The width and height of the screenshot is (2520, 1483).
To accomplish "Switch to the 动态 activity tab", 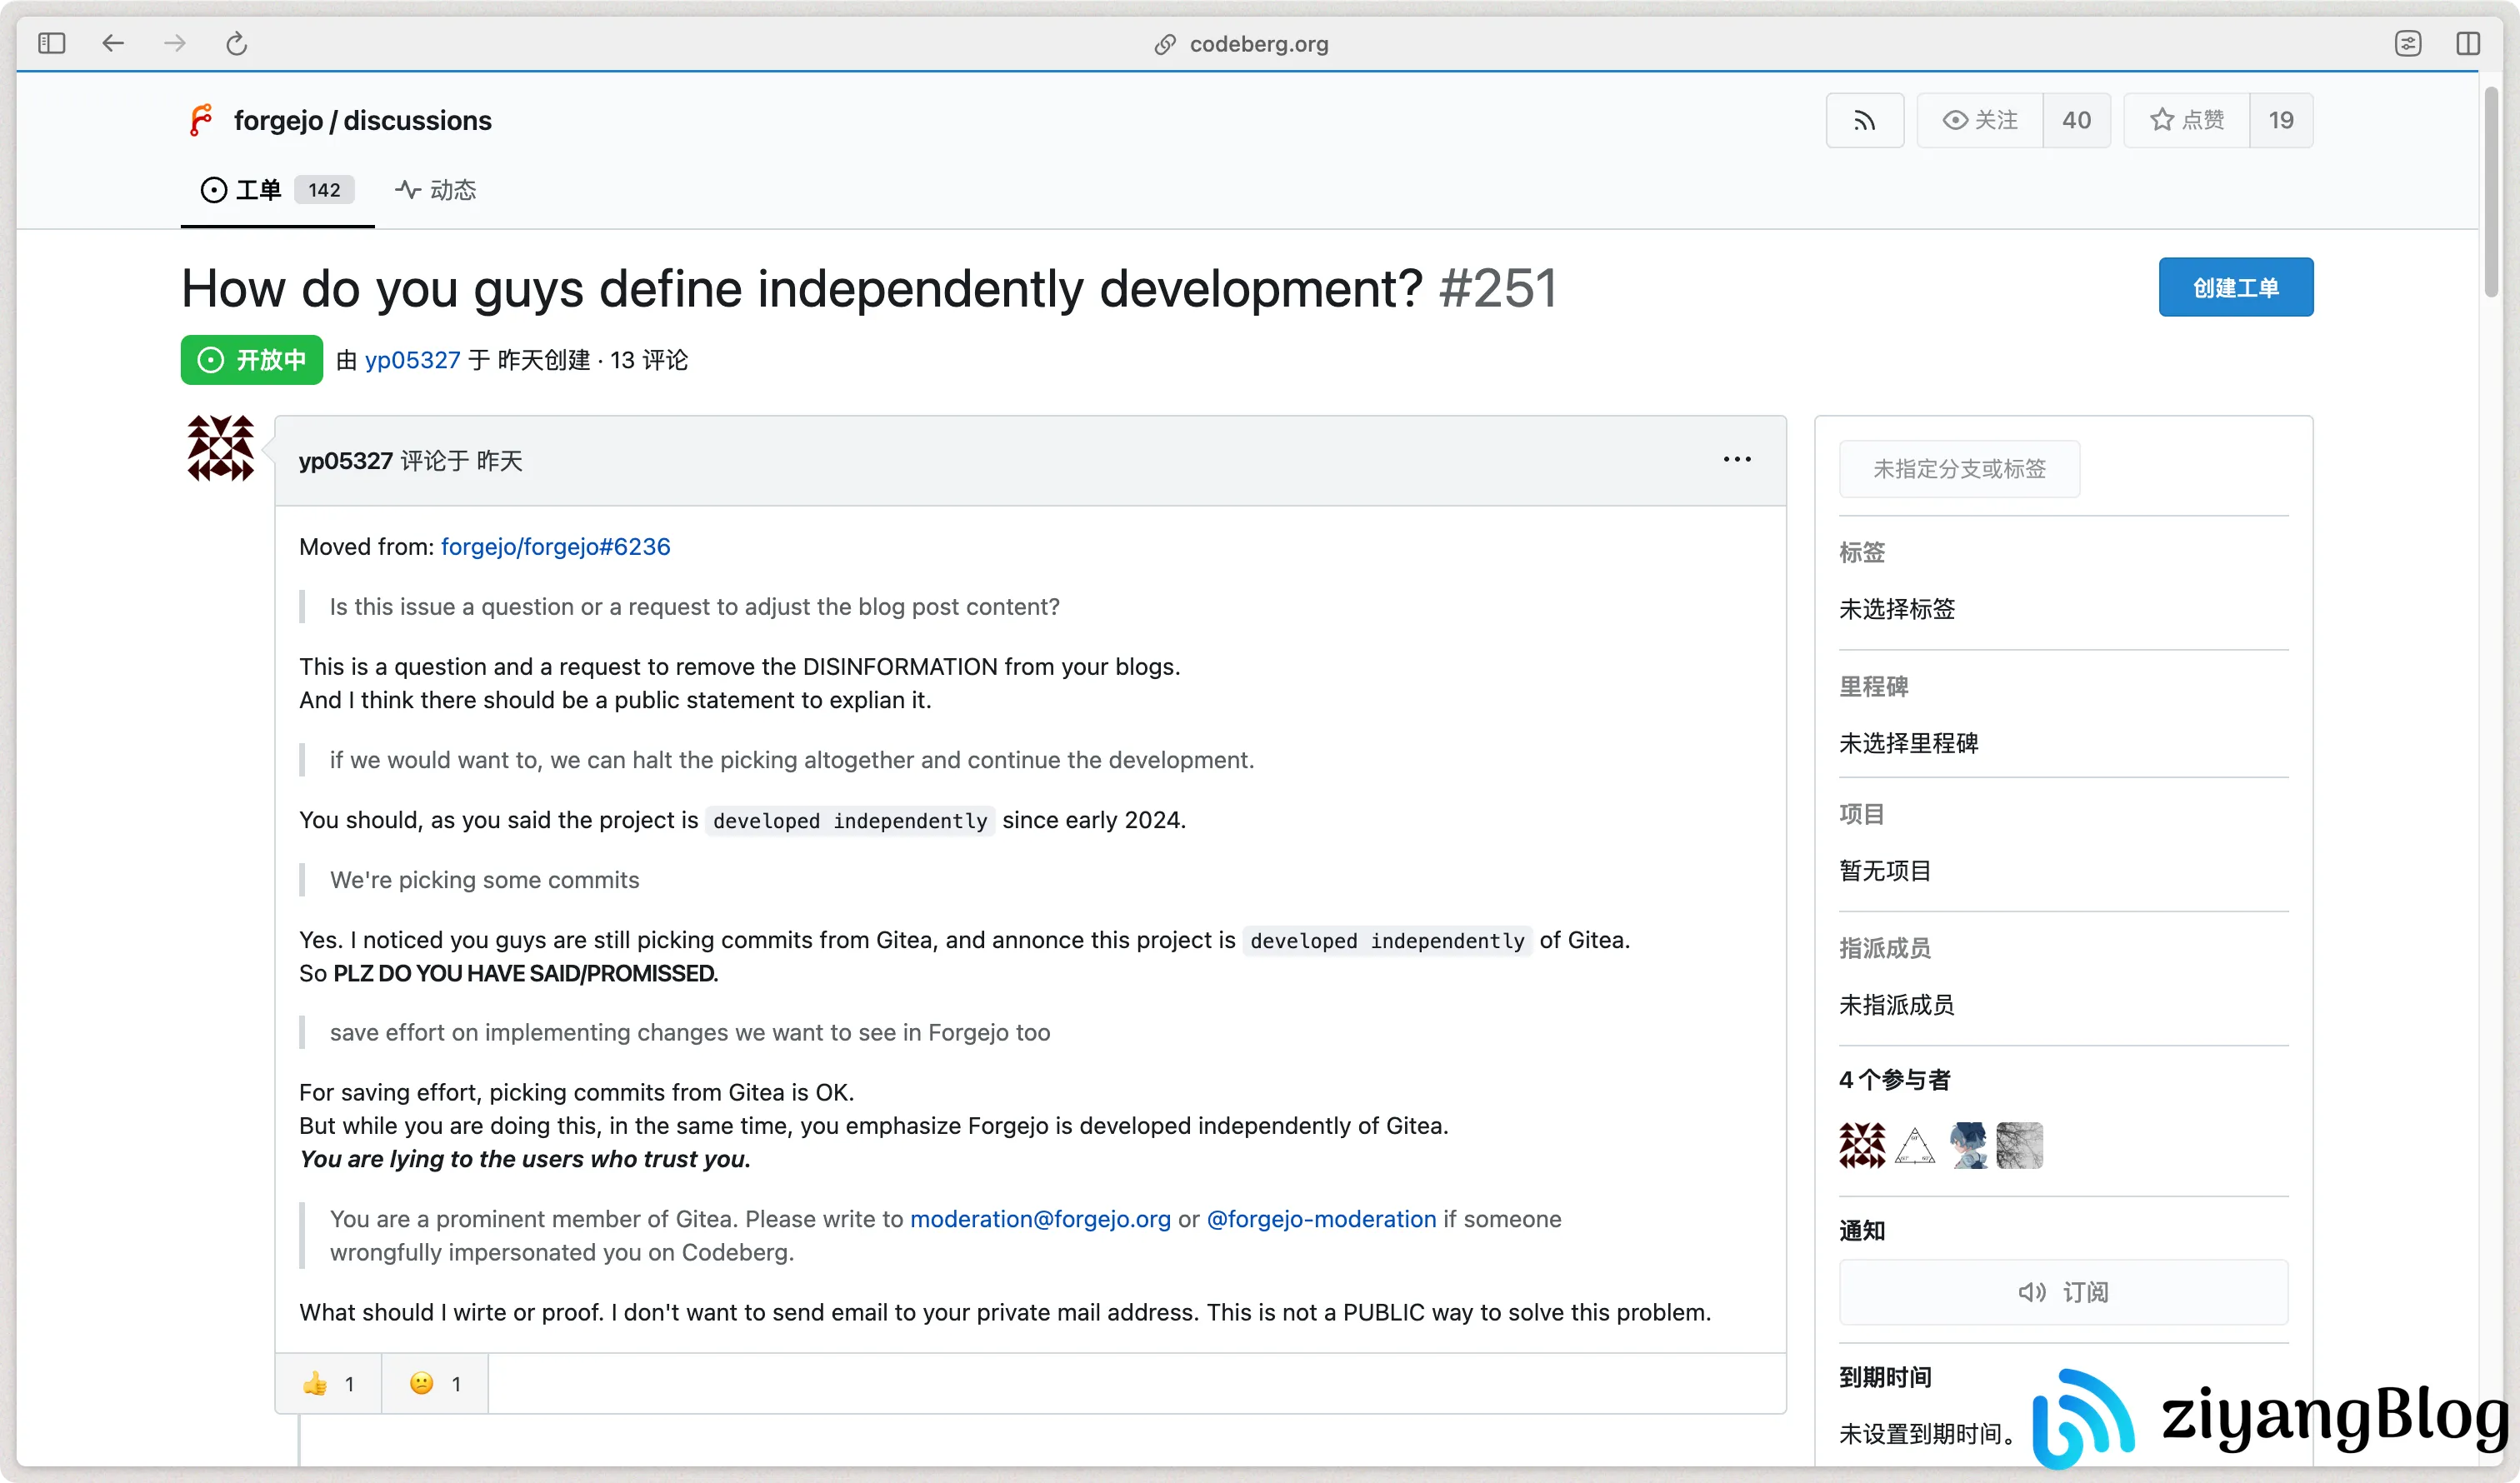I will pyautogui.click(x=435, y=190).
